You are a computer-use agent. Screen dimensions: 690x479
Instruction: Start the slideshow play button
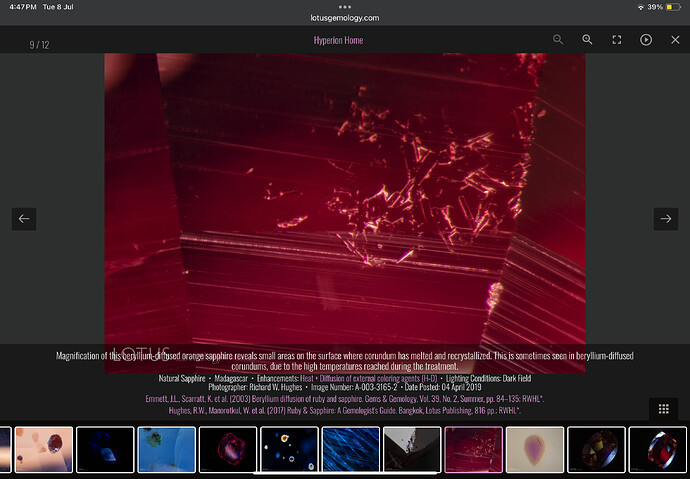pyautogui.click(x=646, y=40)
